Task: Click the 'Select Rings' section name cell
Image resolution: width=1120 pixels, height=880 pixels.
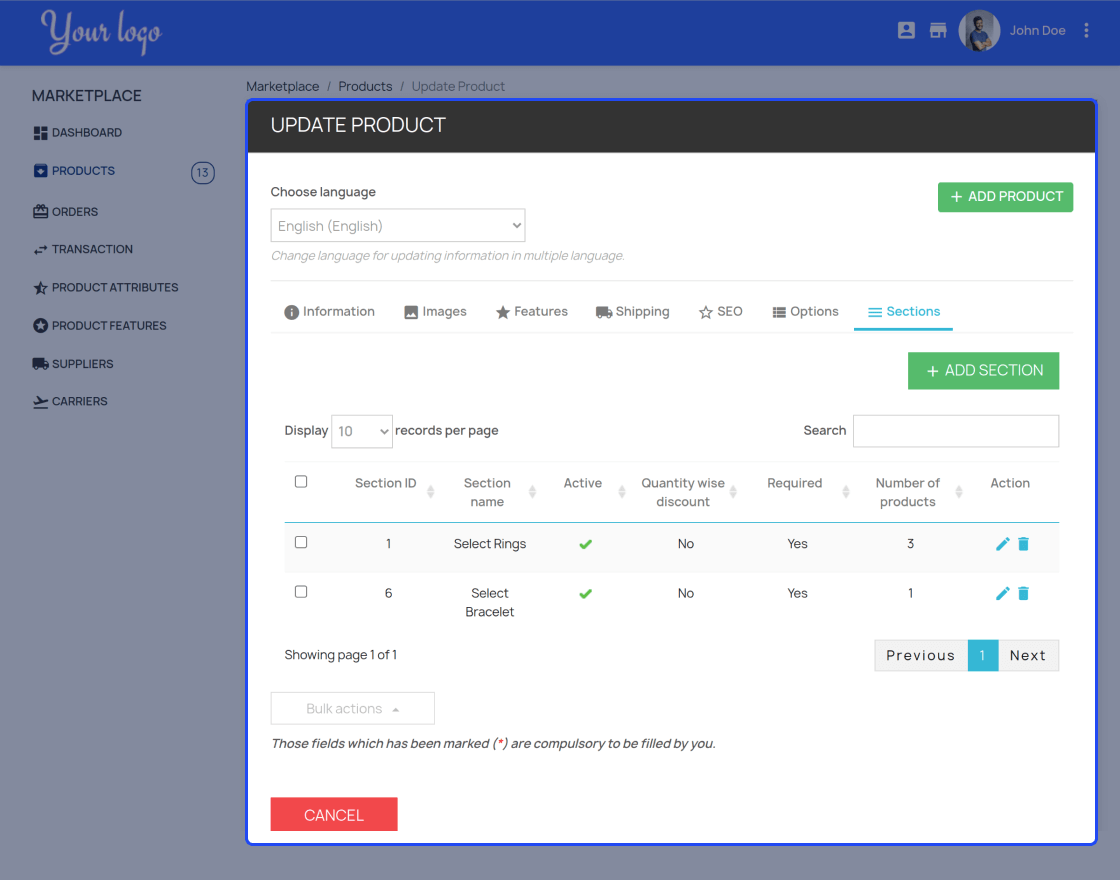Action: click(x=489, y=544)
